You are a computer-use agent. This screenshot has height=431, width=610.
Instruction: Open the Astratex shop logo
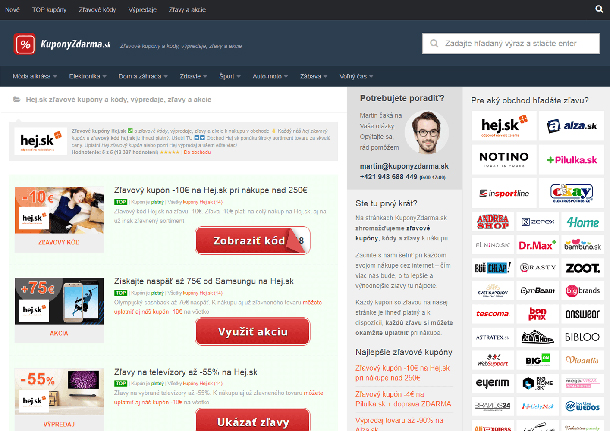click(493, 337)
